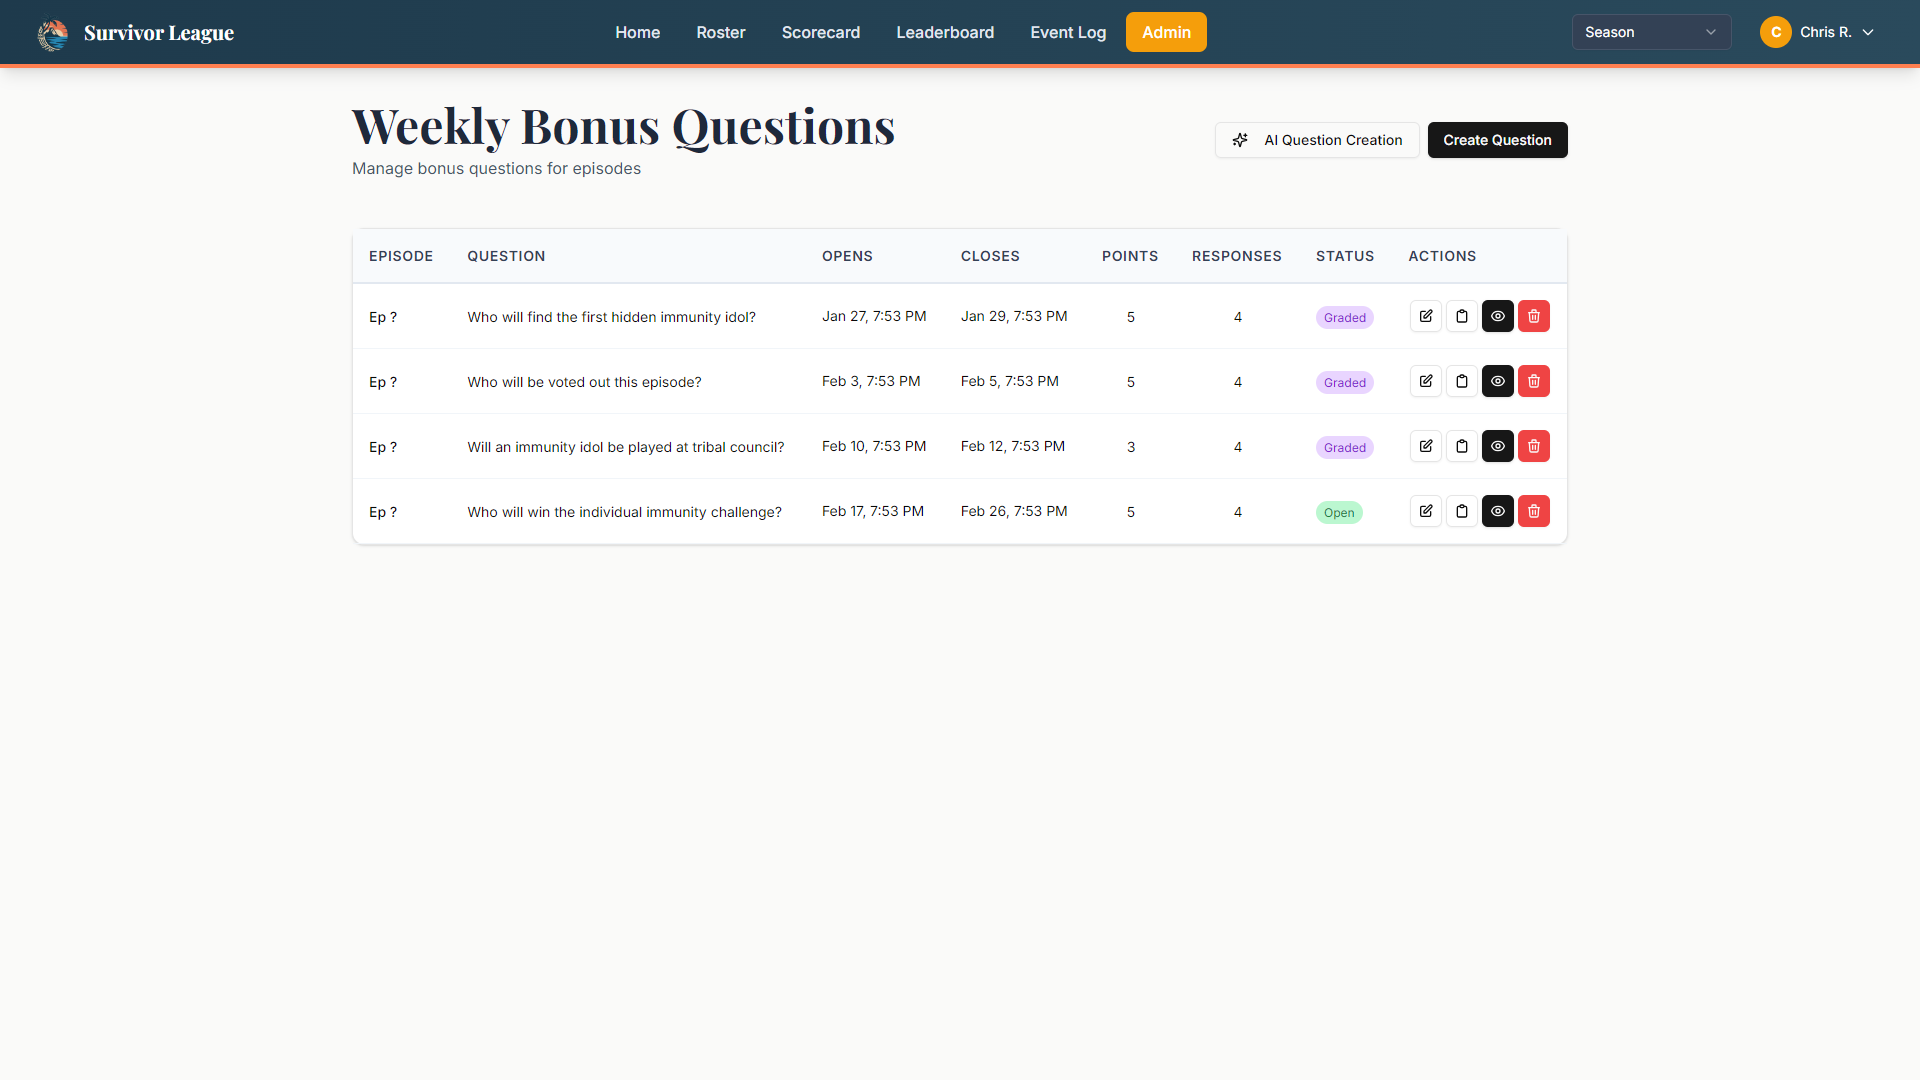Click 'Ep ?' in the hidden immunity idol row

click(383, 317)
